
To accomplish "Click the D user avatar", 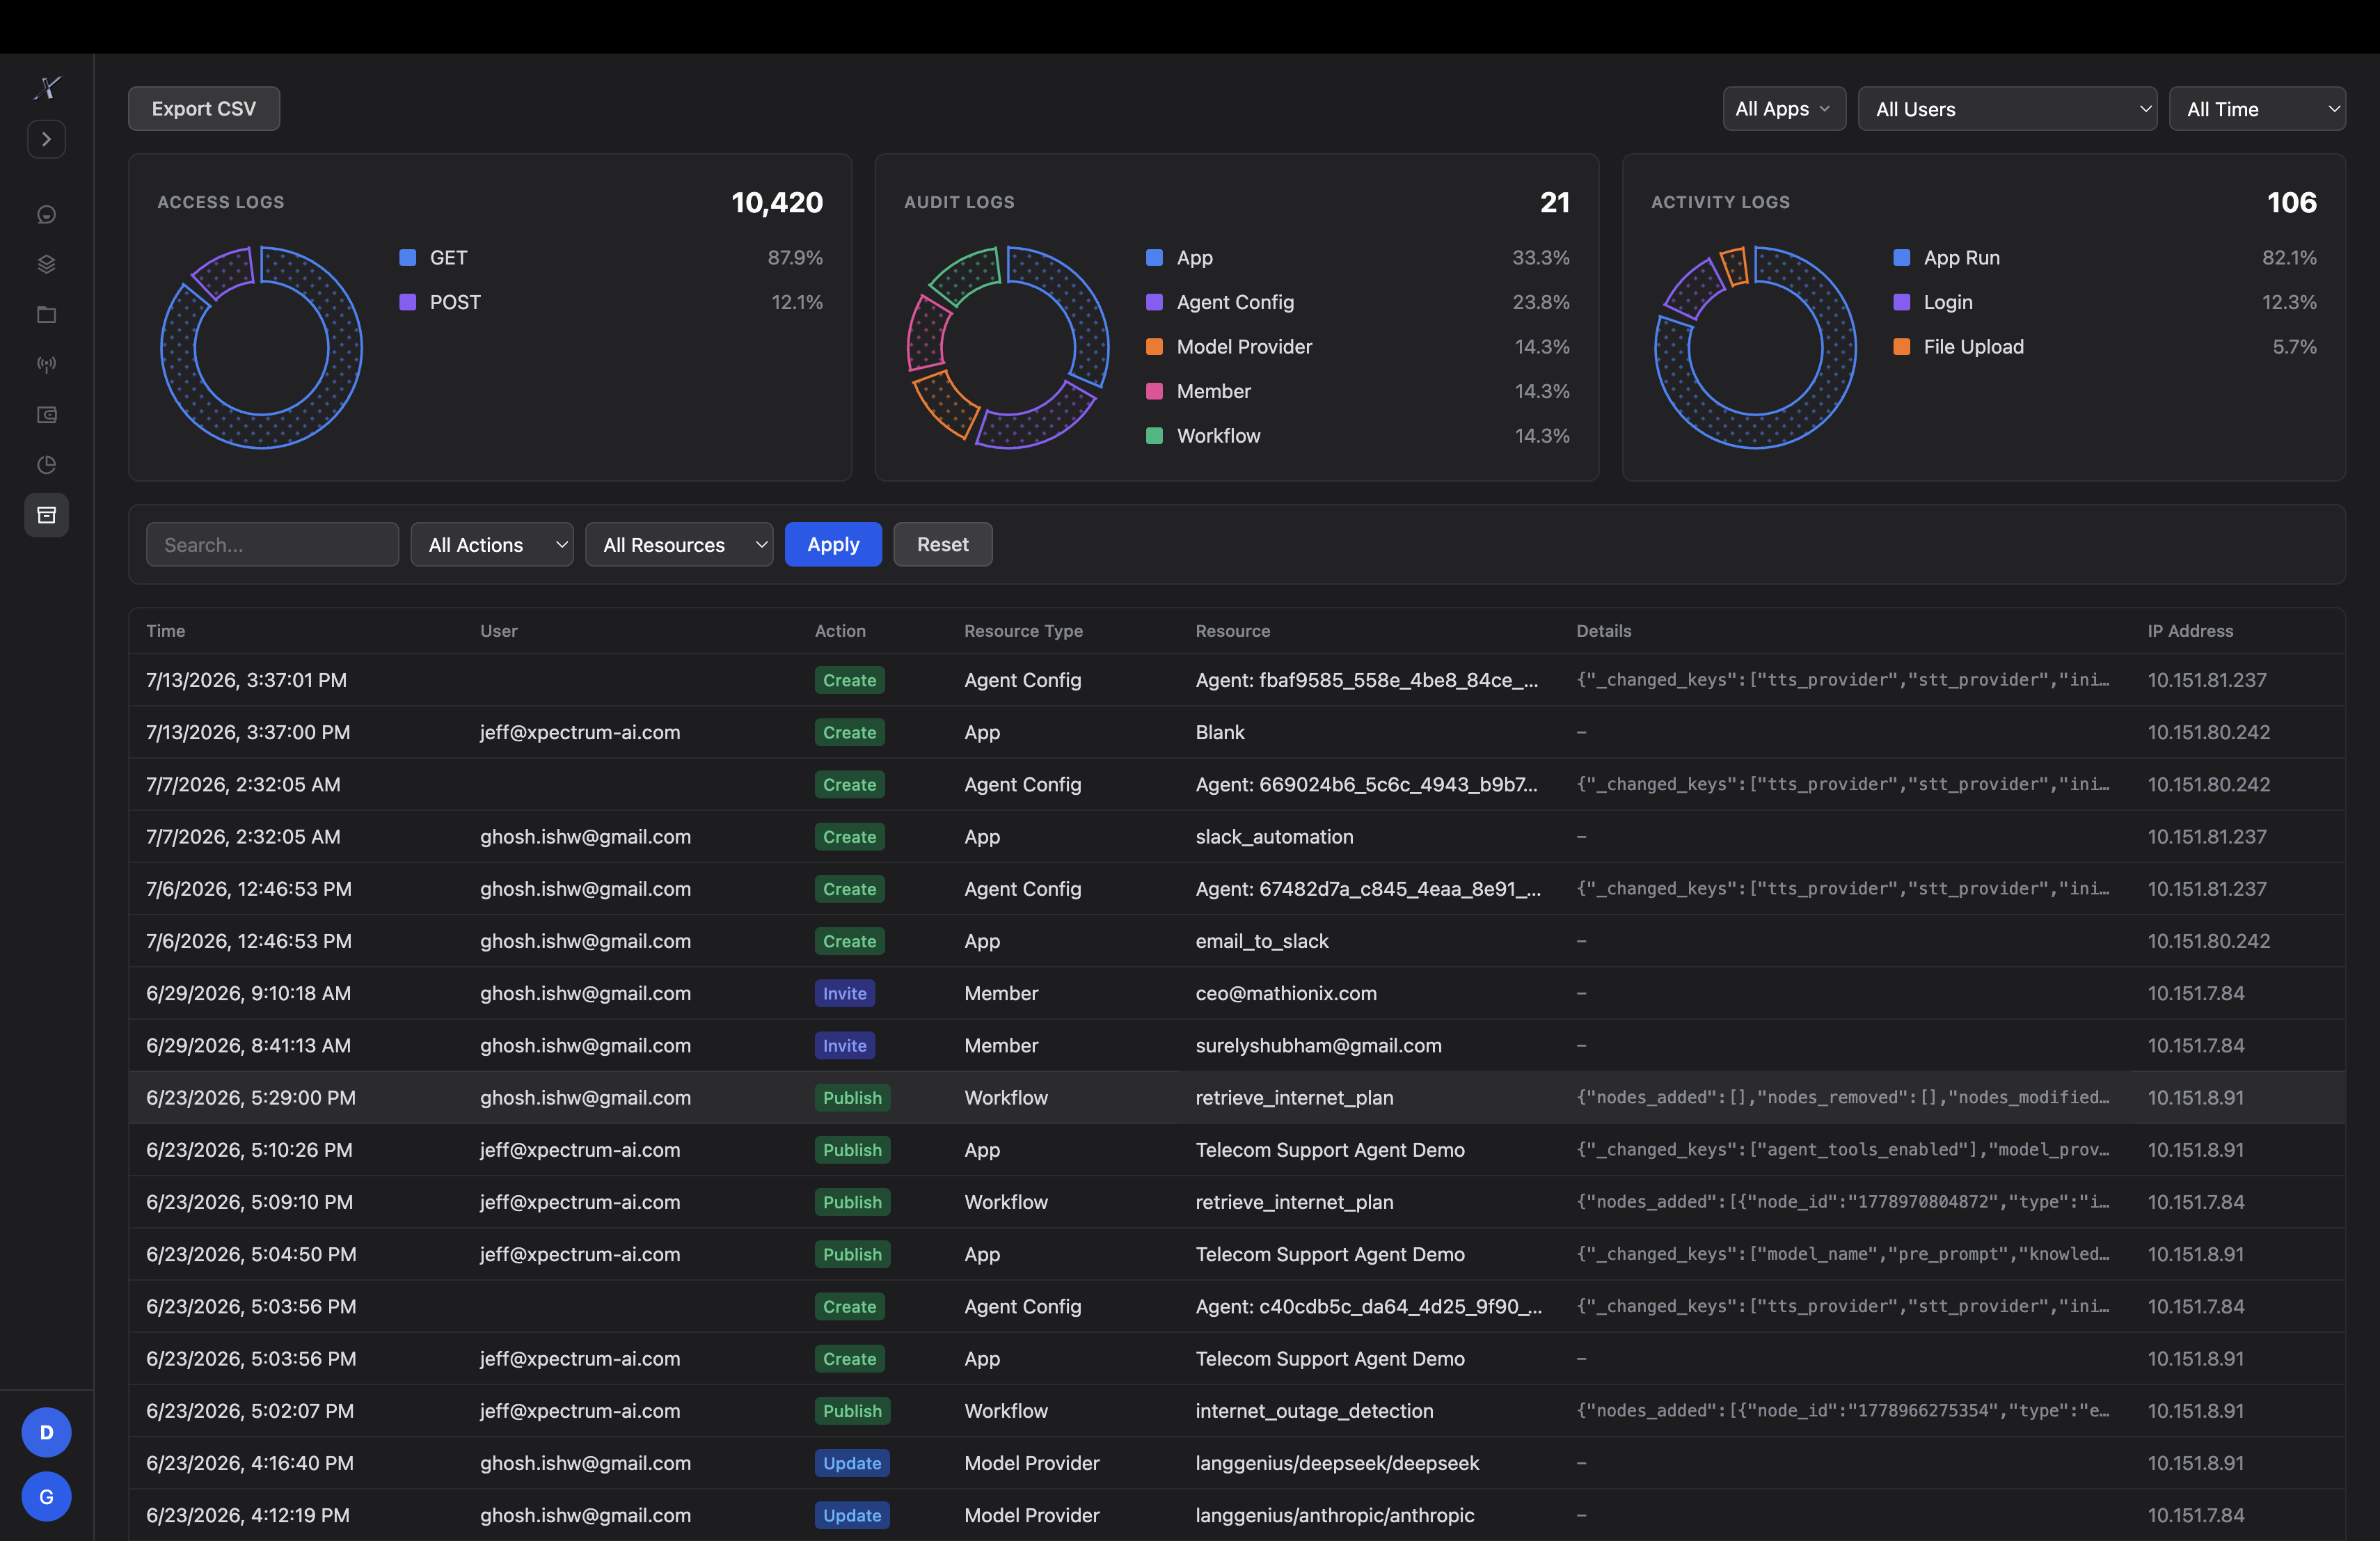I will click(46, 1433).
